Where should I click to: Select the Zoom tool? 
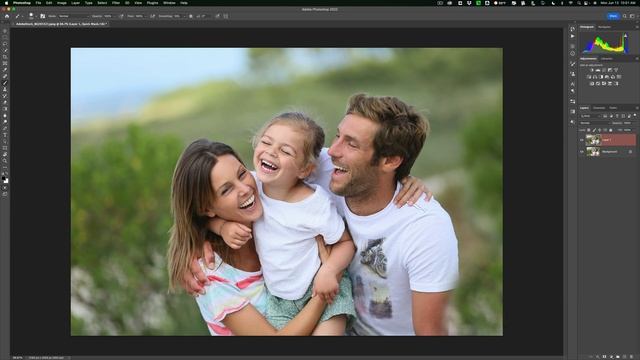pos(5,161)
